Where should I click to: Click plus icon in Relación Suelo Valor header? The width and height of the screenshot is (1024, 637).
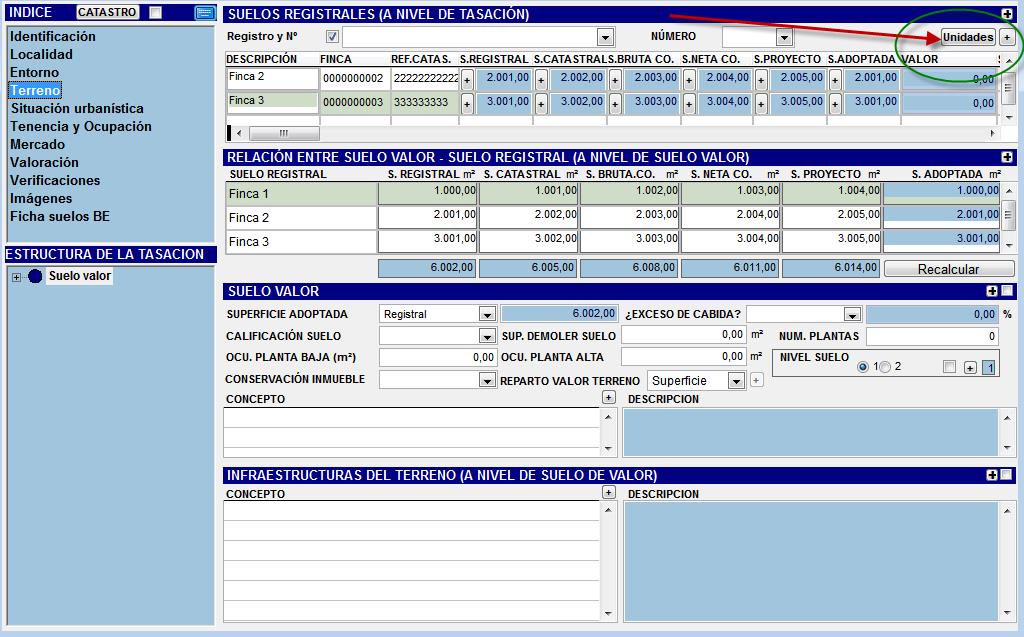[1006, 157]
